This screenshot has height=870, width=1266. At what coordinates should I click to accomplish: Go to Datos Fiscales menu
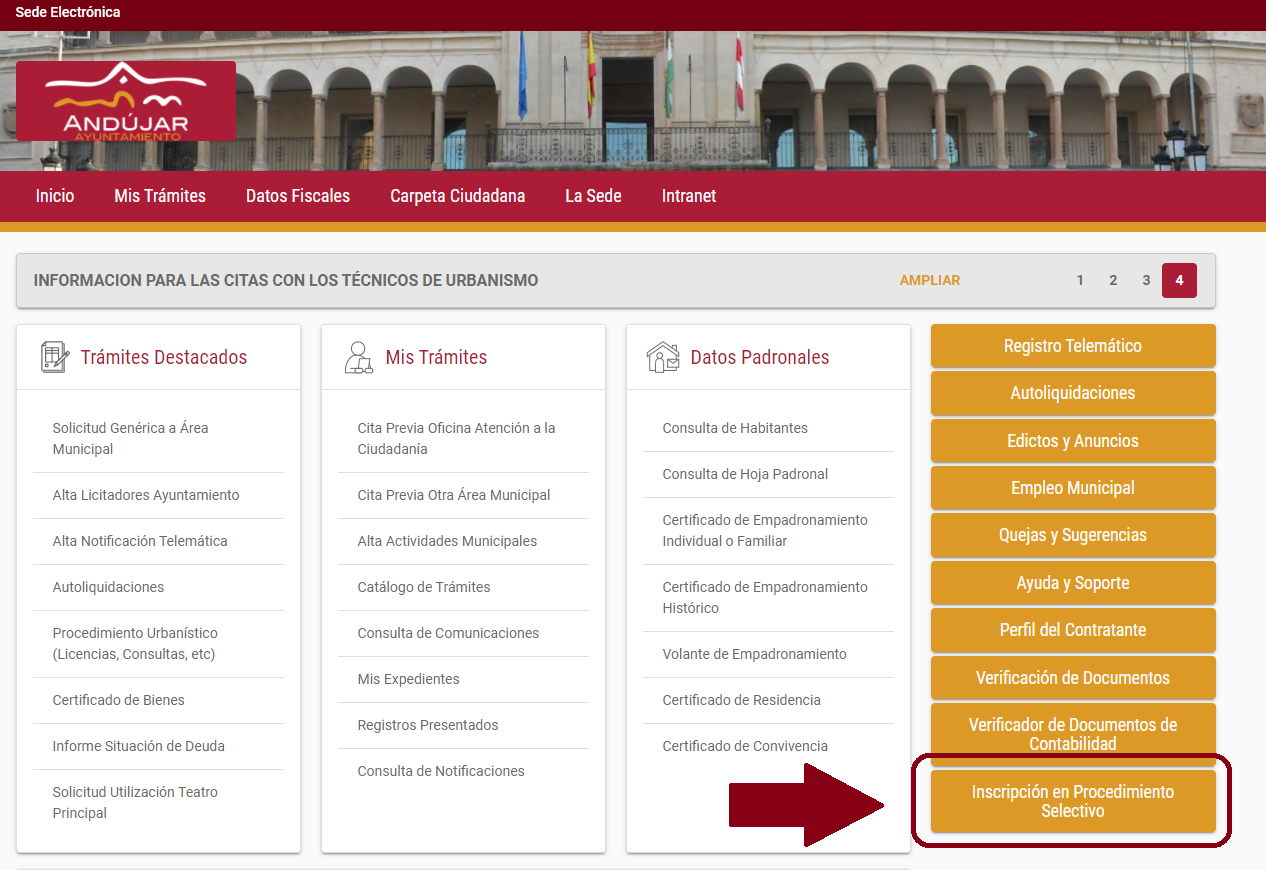pos(298,196)
